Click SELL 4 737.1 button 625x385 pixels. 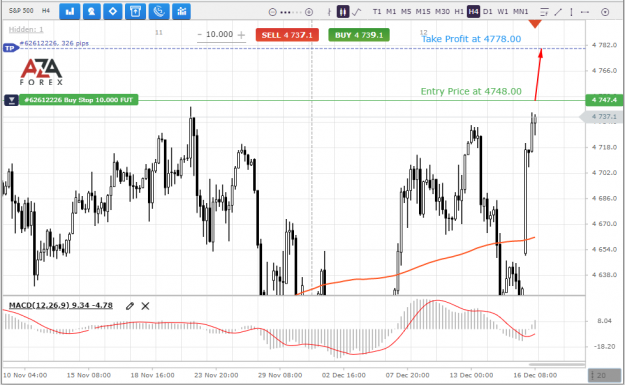pyautogui.click(x=287, y=35)
